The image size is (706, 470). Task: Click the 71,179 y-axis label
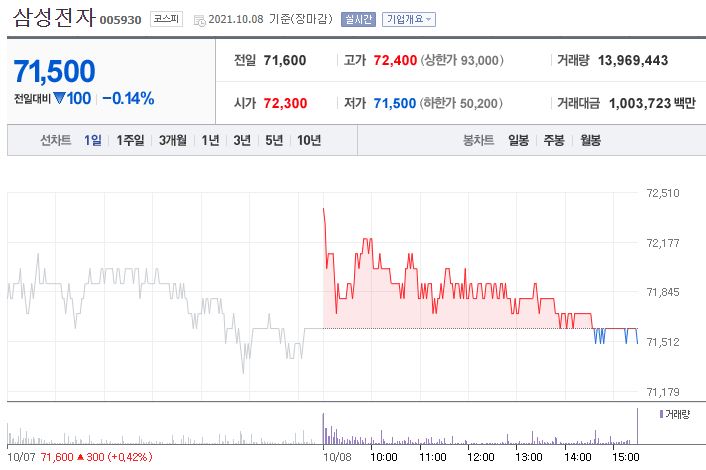pos(663,392)
